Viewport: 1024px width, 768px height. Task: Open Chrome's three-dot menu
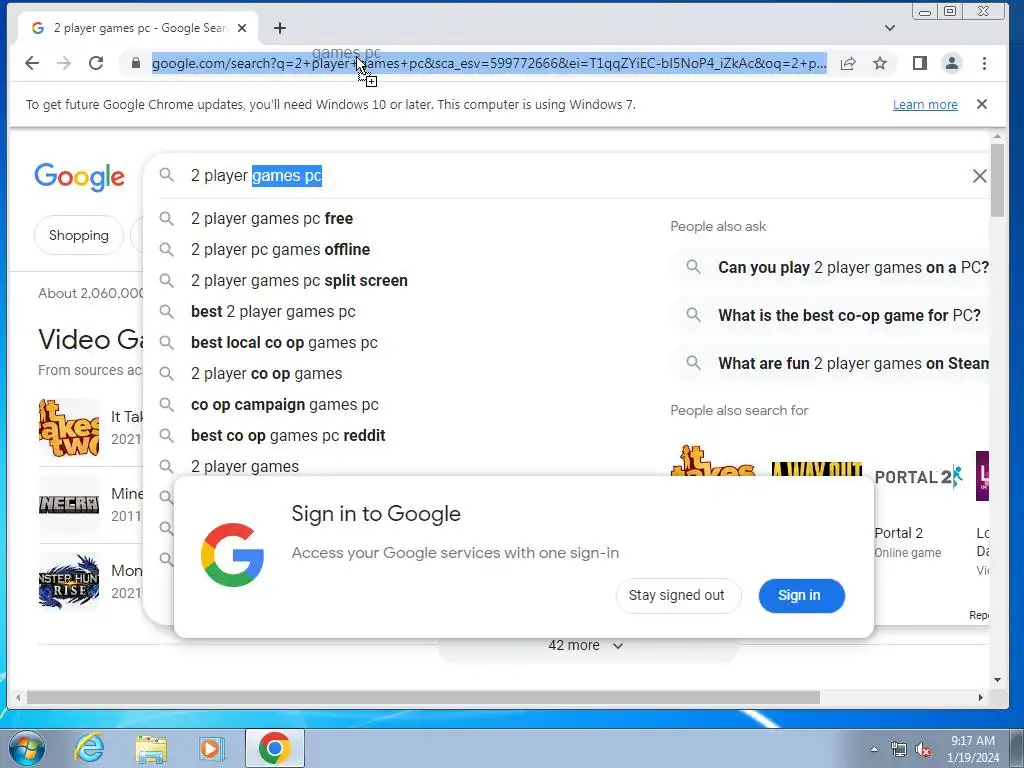984,63
